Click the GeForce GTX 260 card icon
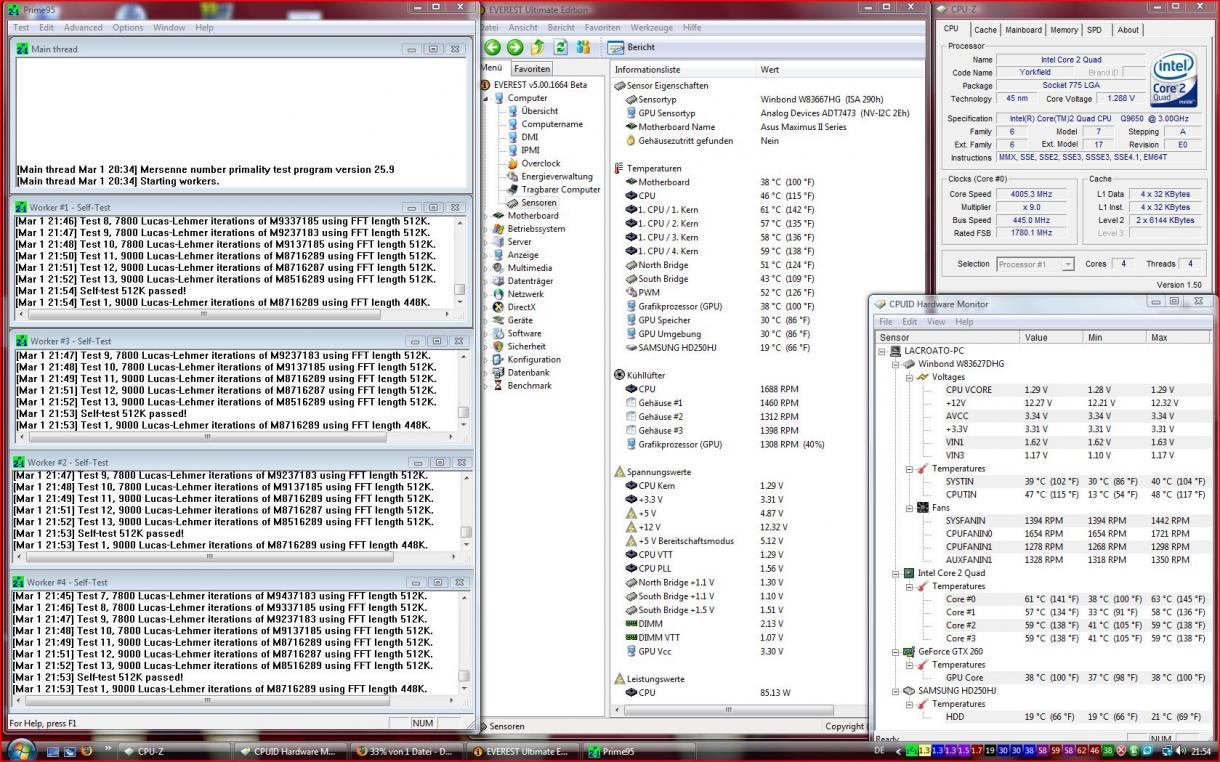 tap(909, 651)
